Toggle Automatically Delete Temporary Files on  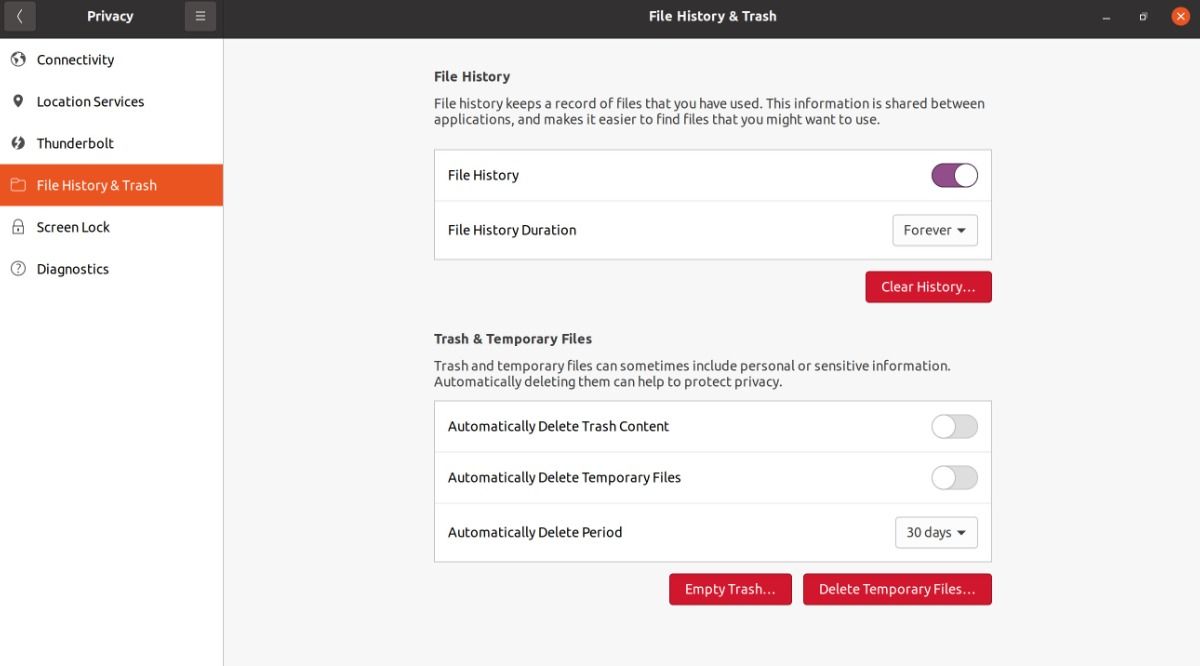coord(954,478)
